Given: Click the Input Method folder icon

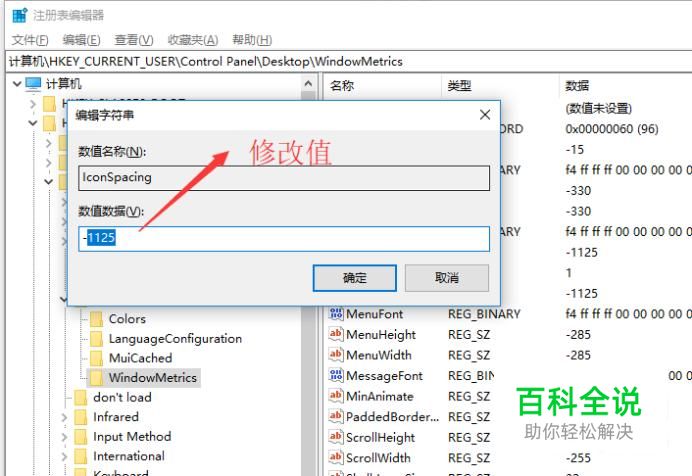Looking at the screenshot, I should pyautogui.click(x=81, y=437).
